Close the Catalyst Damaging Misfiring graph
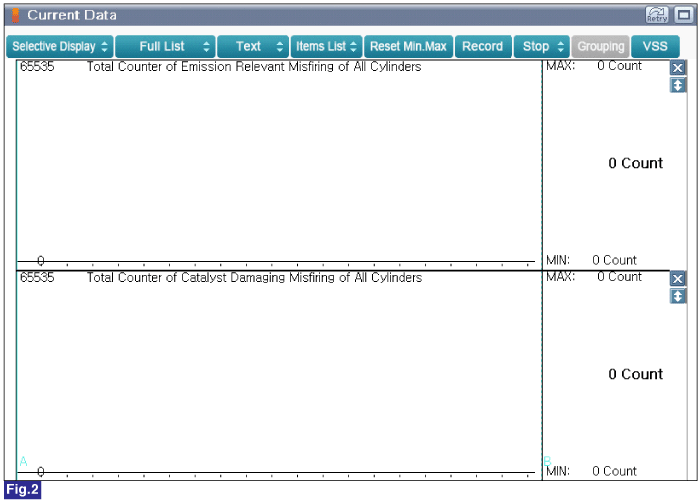The image size is (700, 502). pyautogui.click(x=678, y=279)
